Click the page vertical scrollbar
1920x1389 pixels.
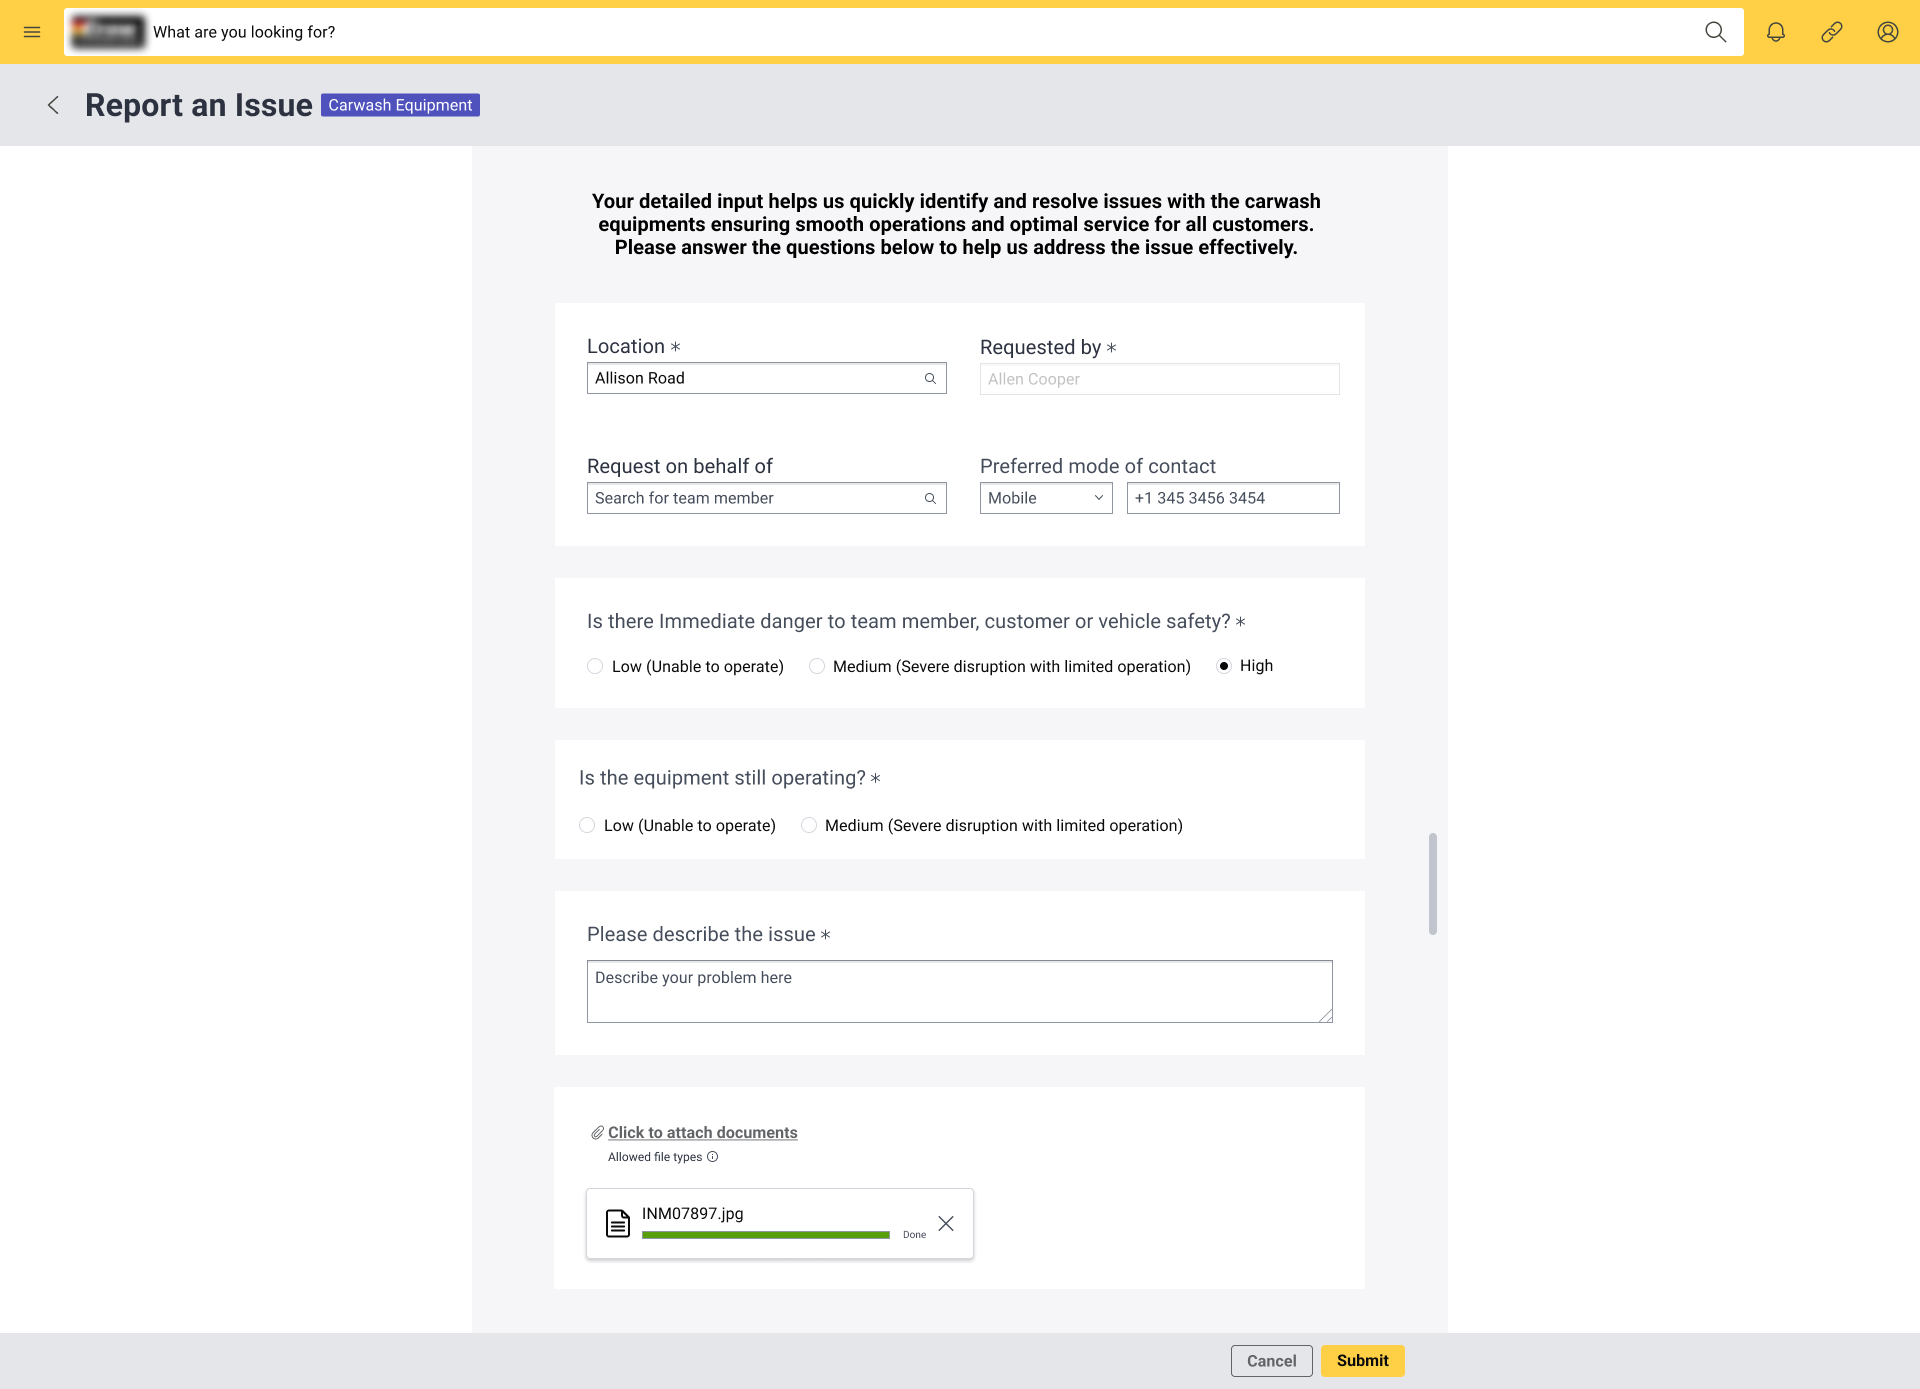coord(1433,883)
